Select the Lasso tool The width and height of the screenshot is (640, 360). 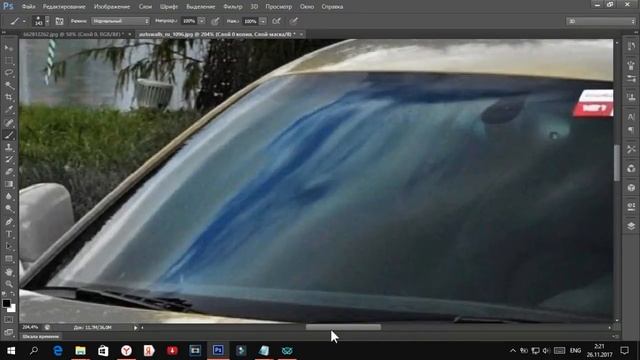(x=9, y=73)
